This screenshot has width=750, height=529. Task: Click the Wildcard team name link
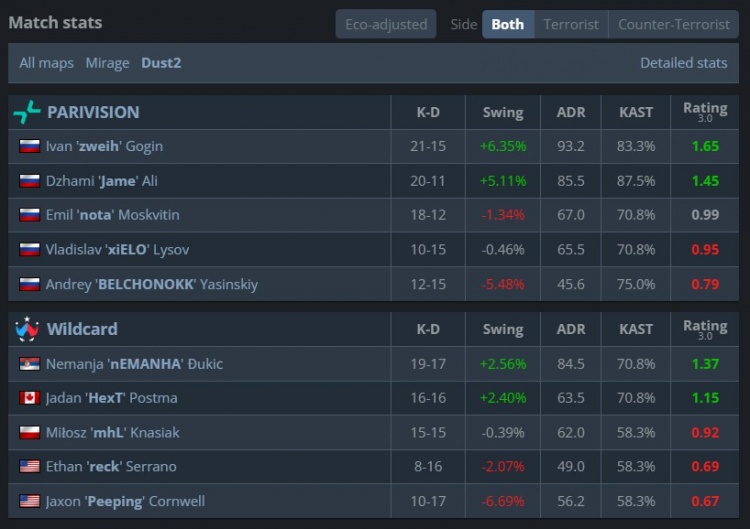[x=82, y=329]
